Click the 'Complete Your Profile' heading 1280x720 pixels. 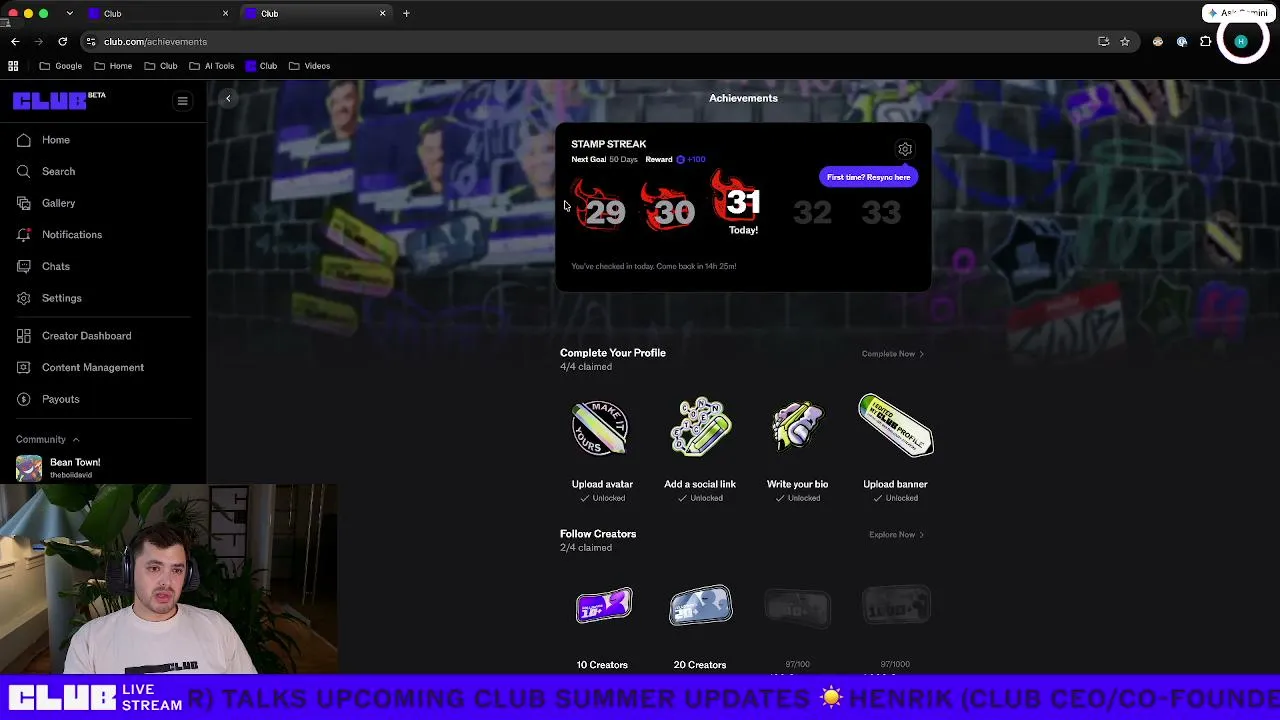tap(613, 353)
